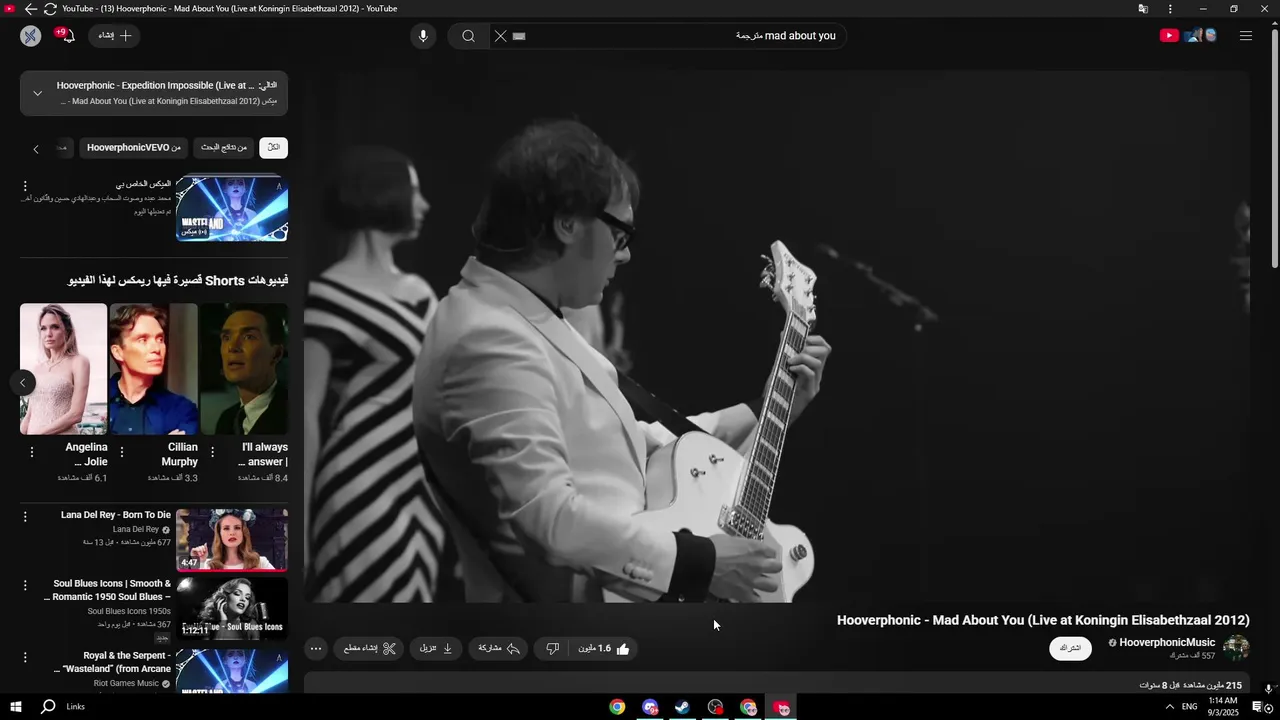Screen dimensions: 1280x720
Task: Open options for Angelina Jolie short
Action: (32, 452)
